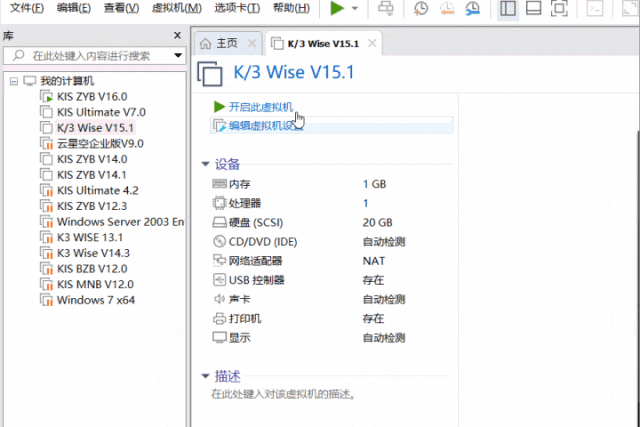Open the 帮助(H) menu
Screen dimensions: 640x427
point(291,8)
